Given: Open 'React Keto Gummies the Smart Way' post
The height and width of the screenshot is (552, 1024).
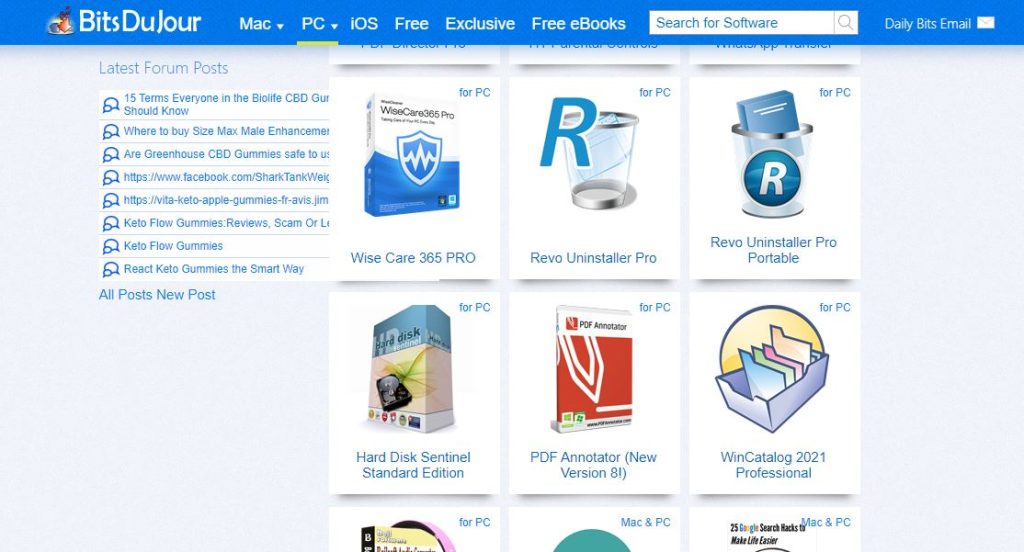Looking at the screenshot, I should pyautogui.click(x=214, y=269).
